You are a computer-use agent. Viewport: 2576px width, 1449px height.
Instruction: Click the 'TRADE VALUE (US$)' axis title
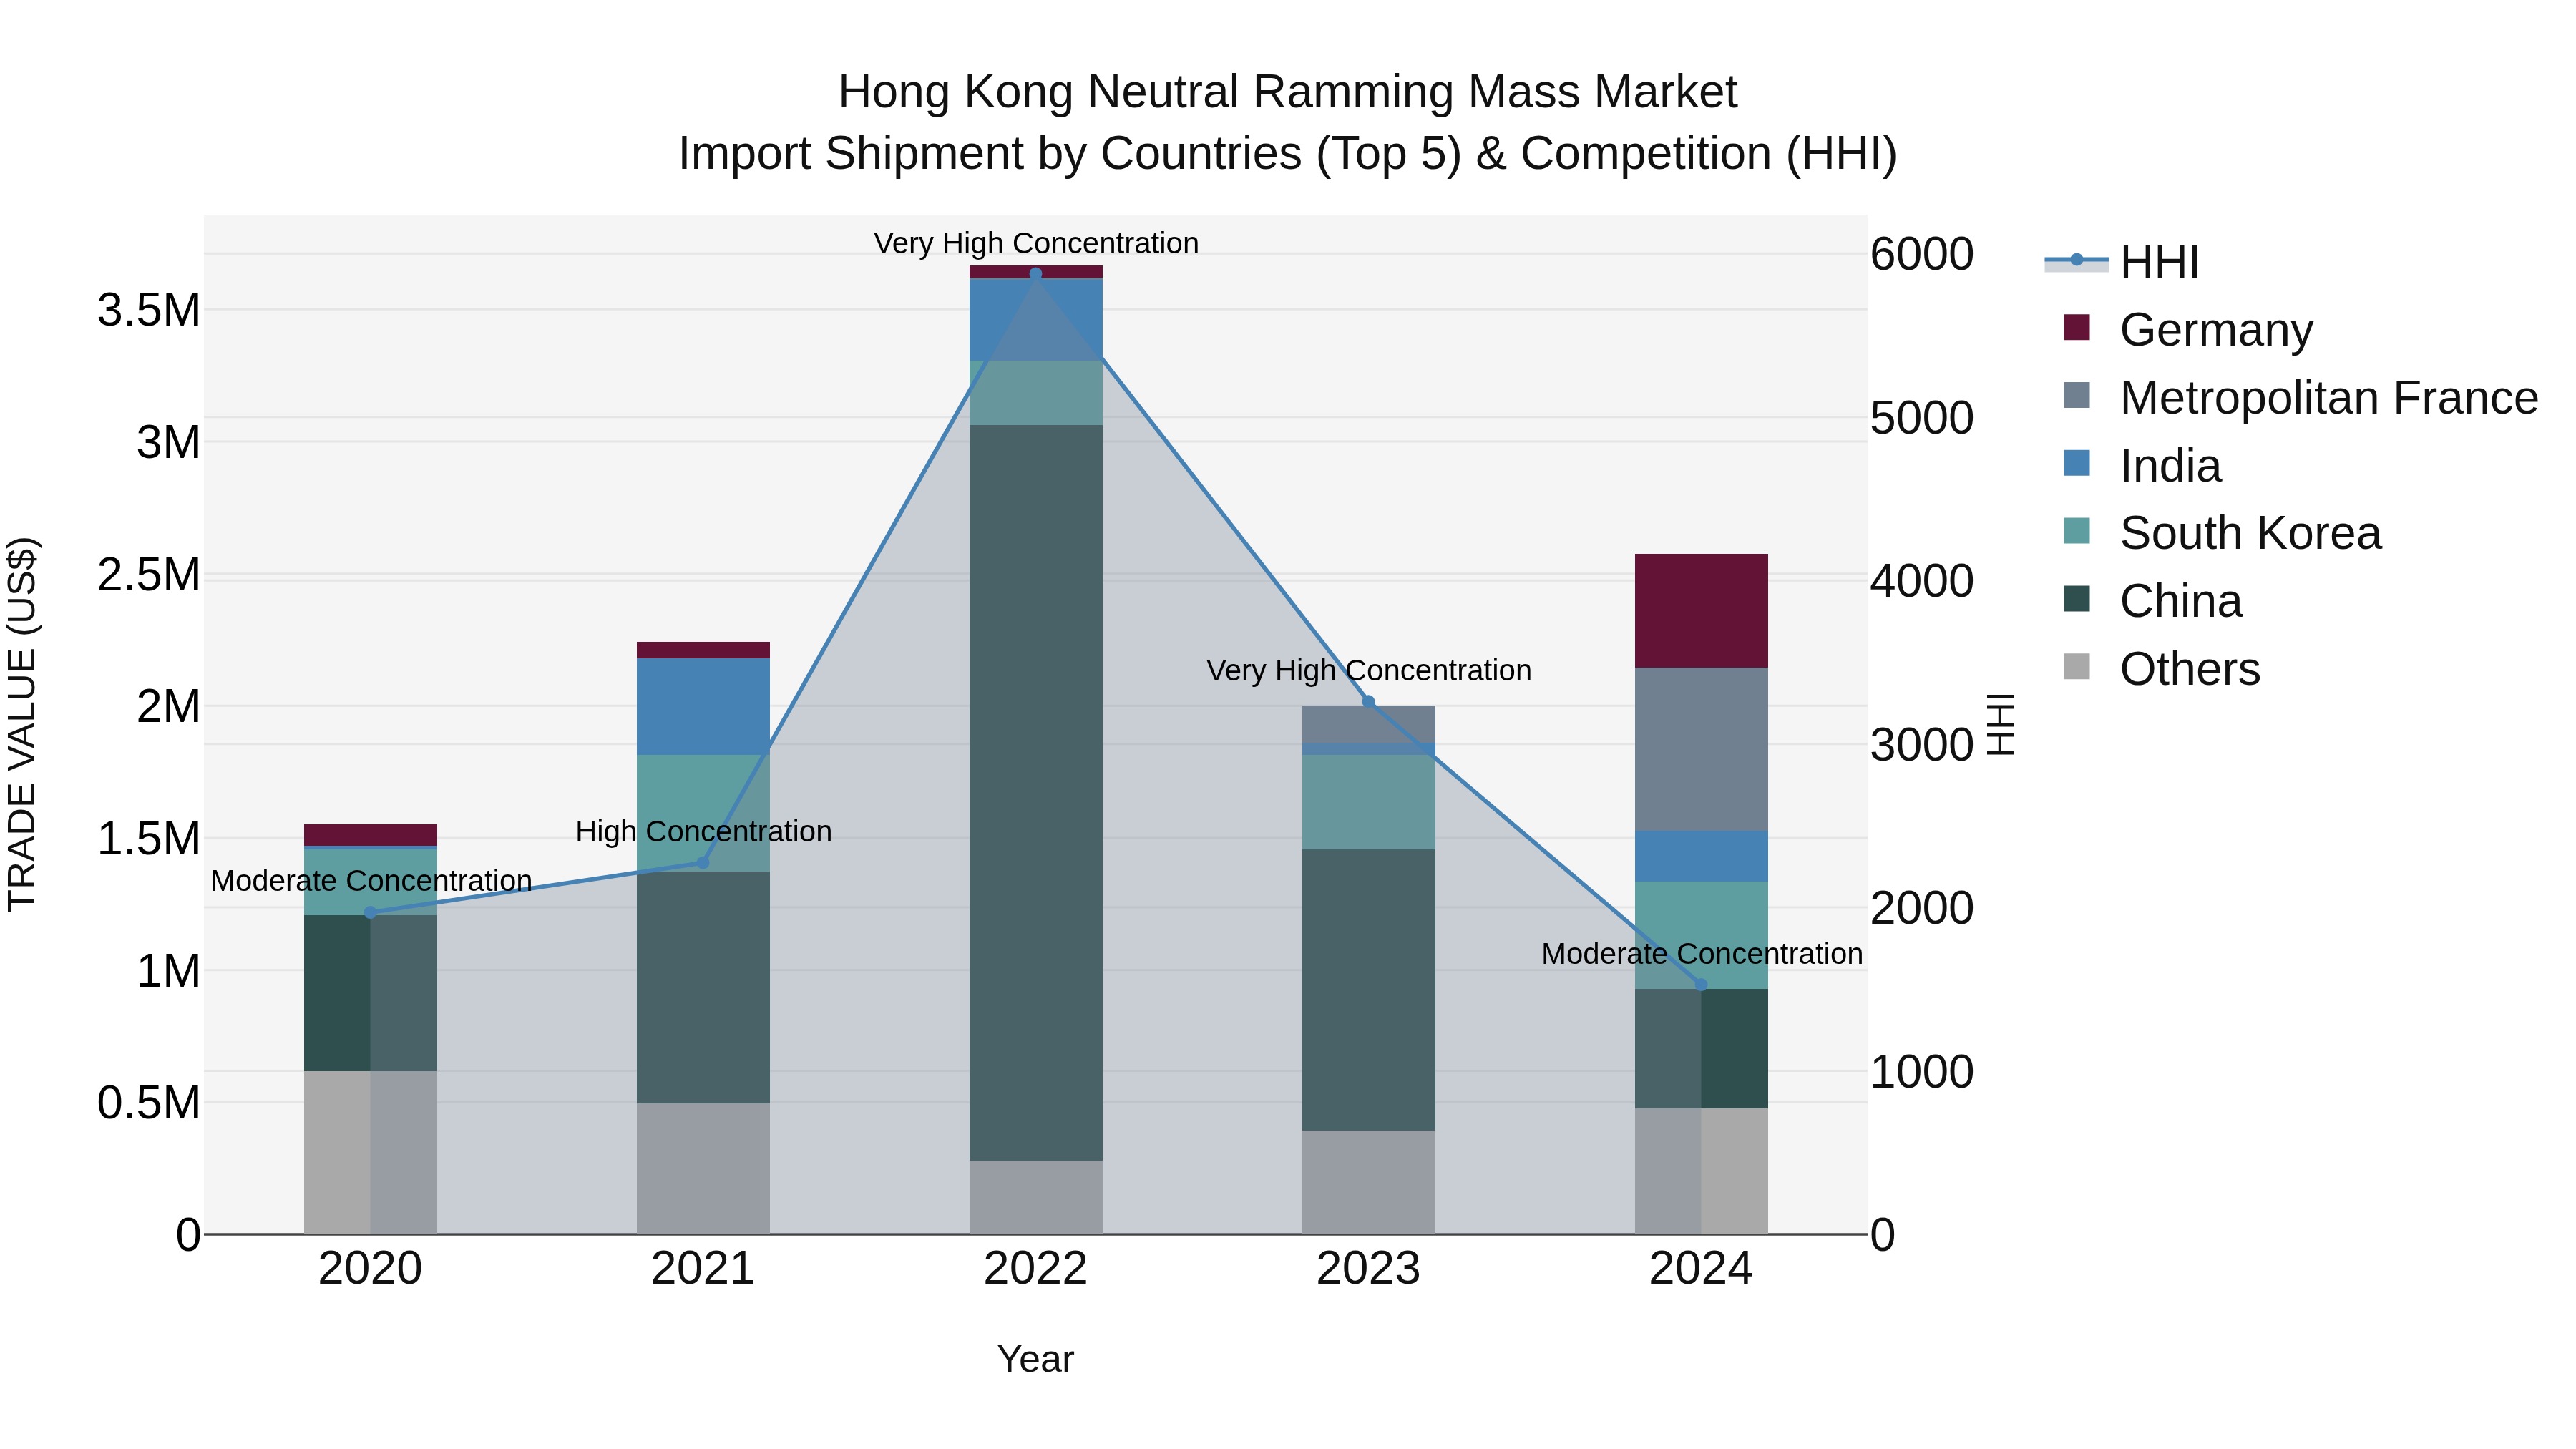[x=22, y=724]
